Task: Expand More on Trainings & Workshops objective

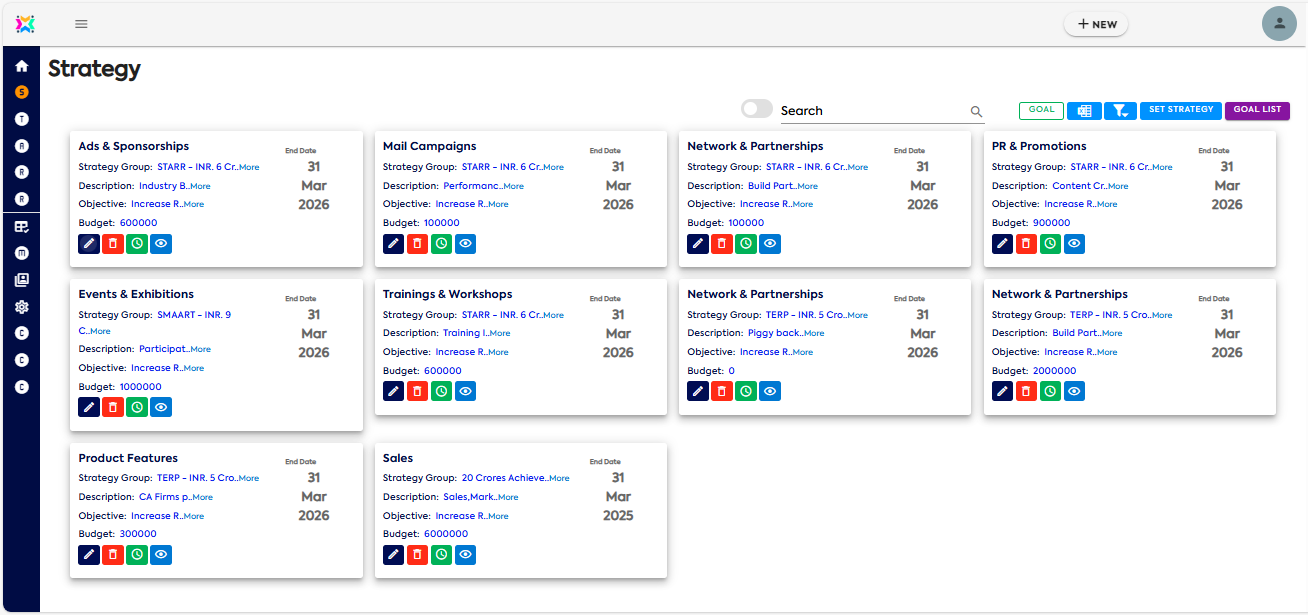Action: pyautogui.click(x=498, y=353)
